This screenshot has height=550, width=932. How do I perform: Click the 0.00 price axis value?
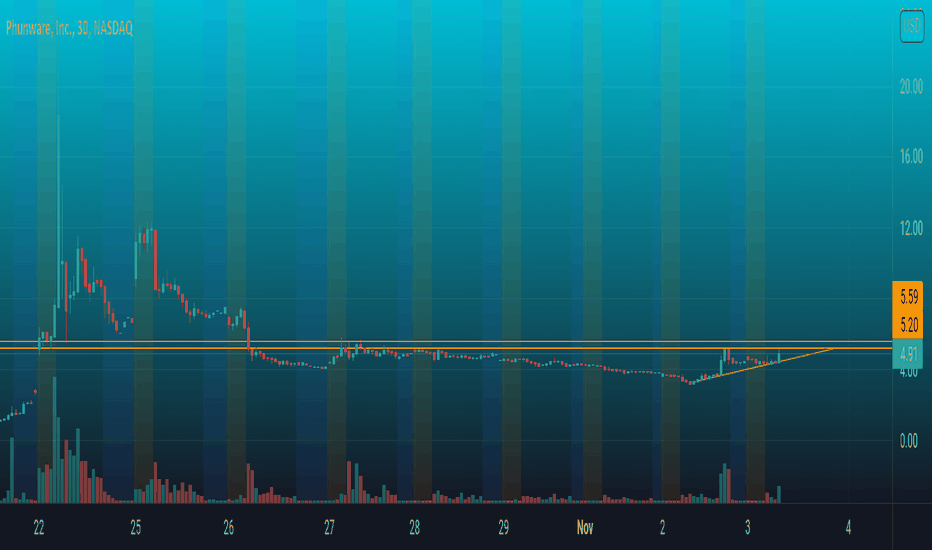click(908, 441)
